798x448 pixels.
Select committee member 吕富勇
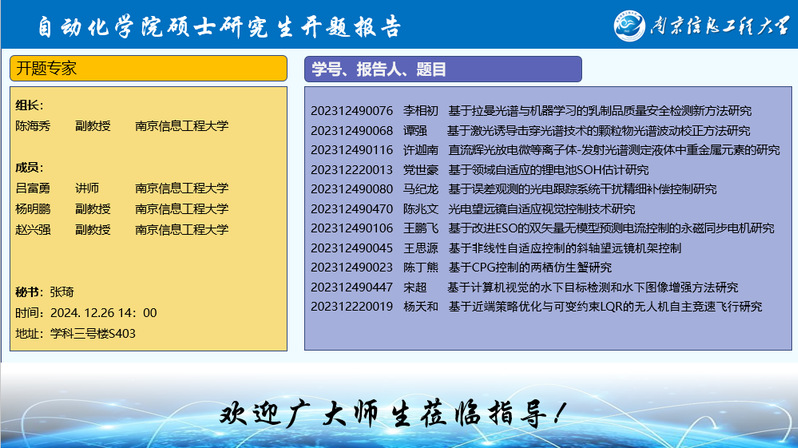pyautogui.click(x=33, y=188)
